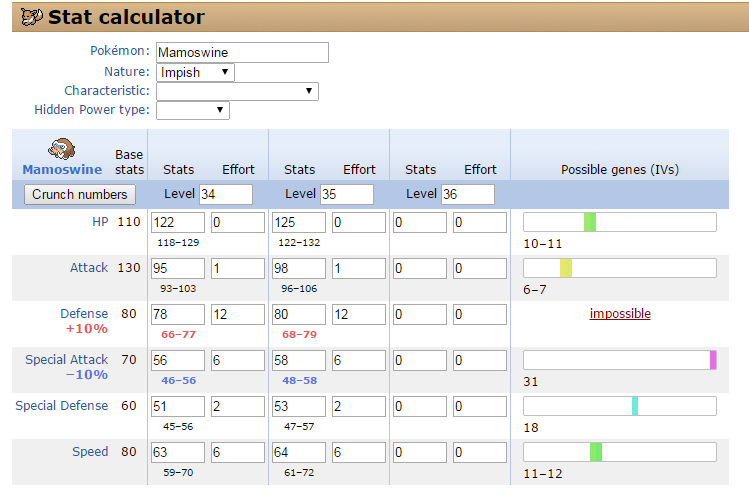The image size is (749, 500).
Task: Click the Attack stat label
Action: [89, 268]
